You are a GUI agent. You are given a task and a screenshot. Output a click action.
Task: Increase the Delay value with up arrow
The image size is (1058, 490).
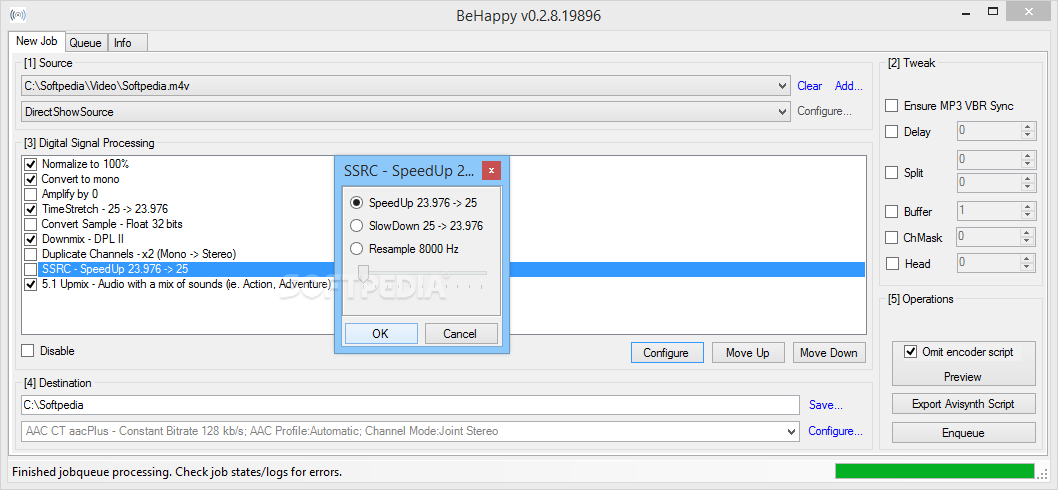pyautogui.click(x=1026, y=127)
